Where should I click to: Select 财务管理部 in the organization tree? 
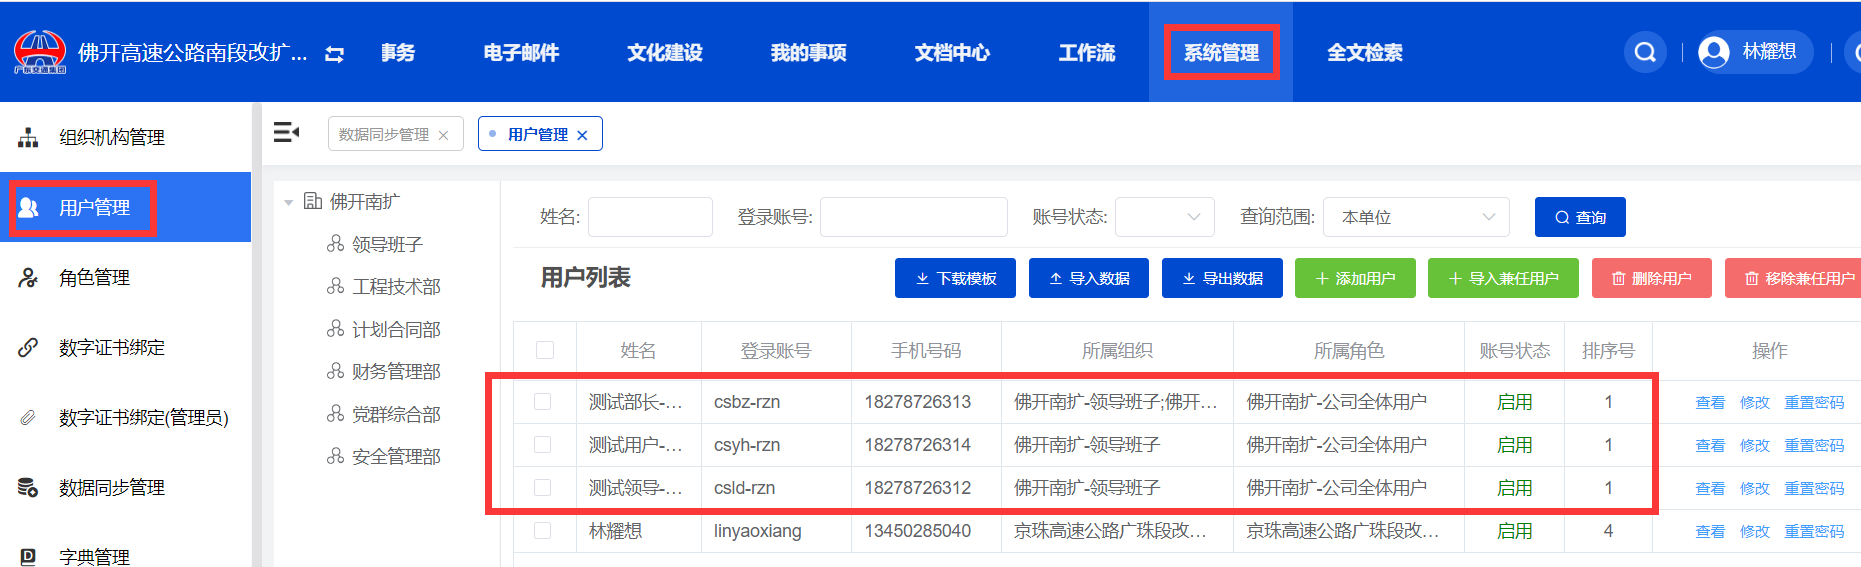(396, 371)
